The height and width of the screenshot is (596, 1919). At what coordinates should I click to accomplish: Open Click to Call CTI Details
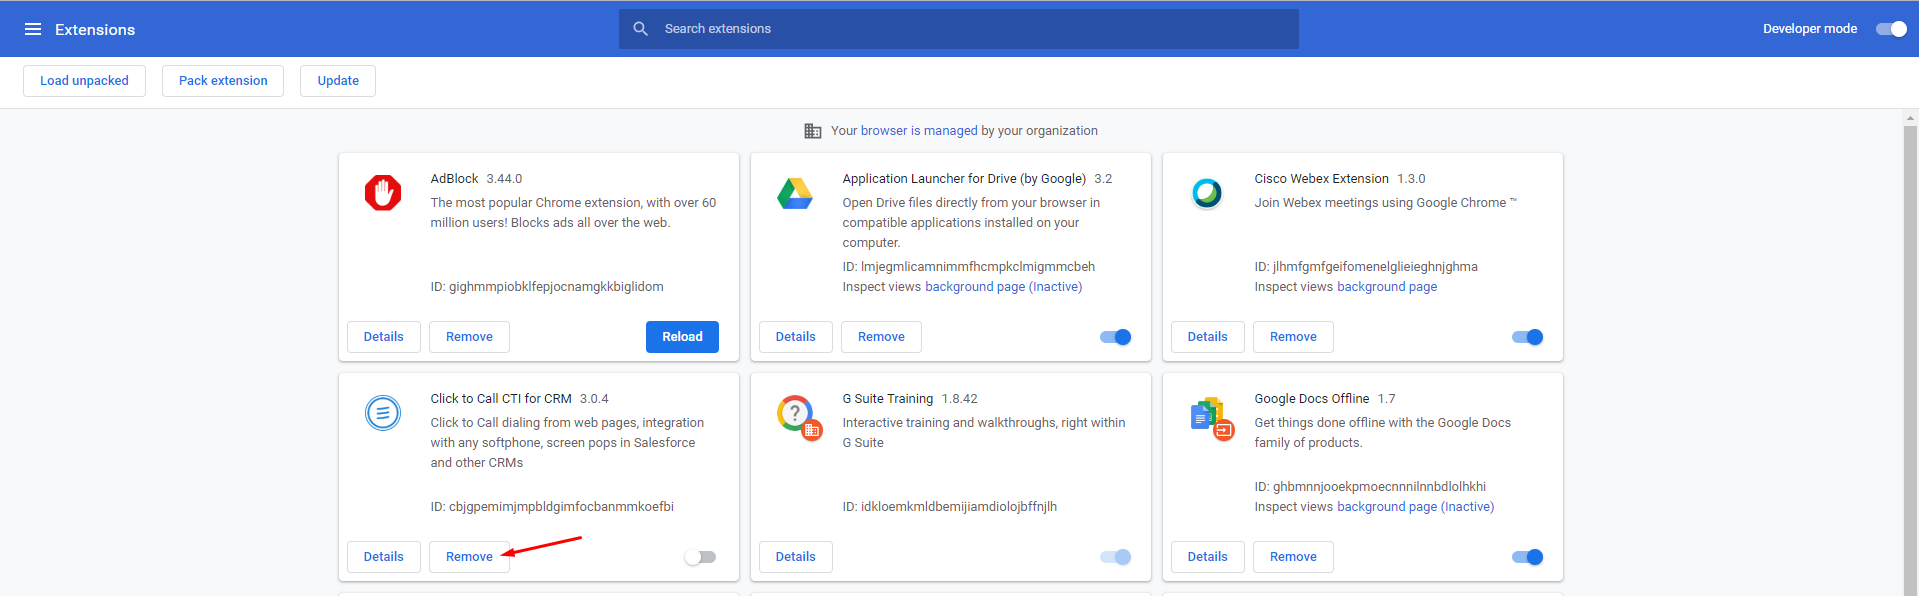tap(384, 557)
